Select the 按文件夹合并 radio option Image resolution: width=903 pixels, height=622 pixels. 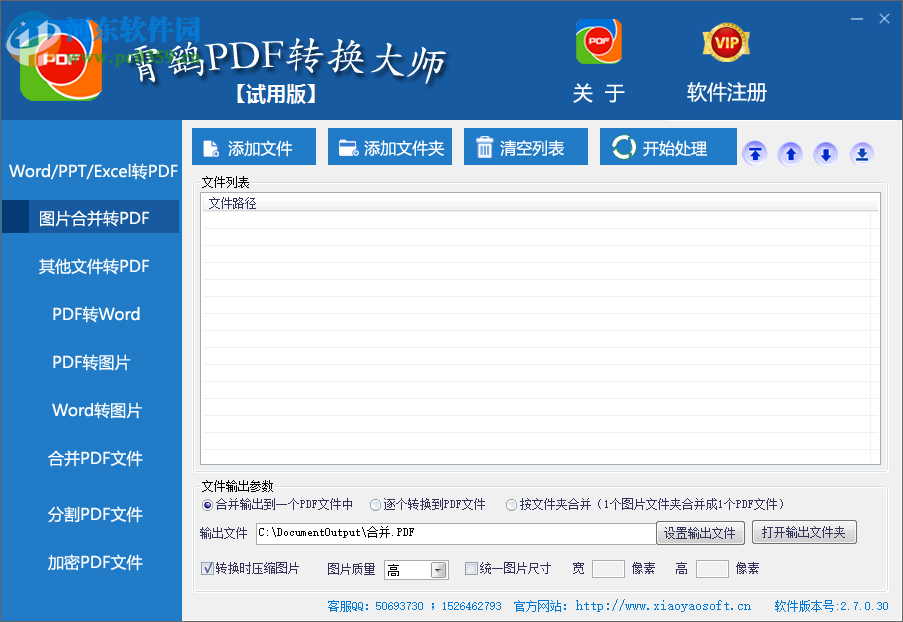512,505
